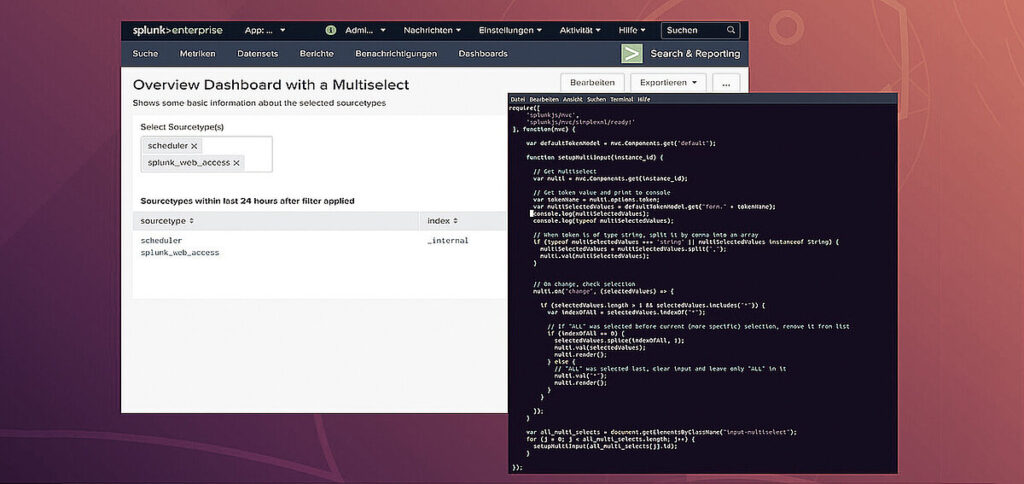
Task: Click the require([ line in the terminal
Action: (x=522, y=108)
